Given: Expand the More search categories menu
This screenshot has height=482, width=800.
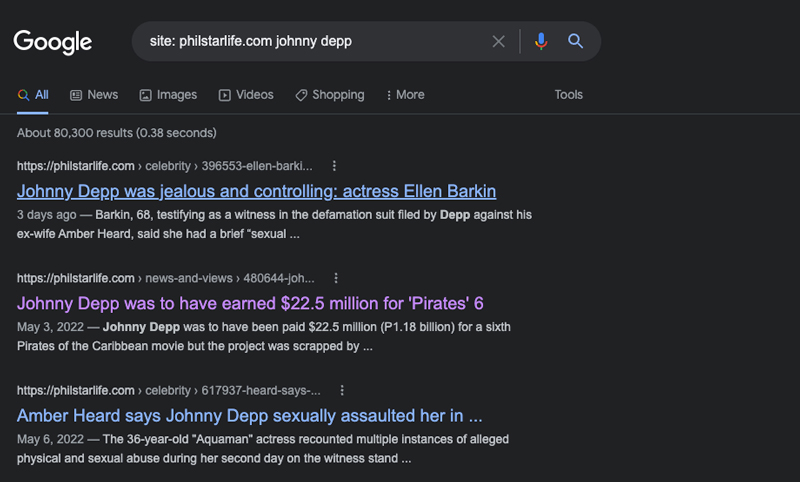Looking at the screenshot, I should click(405, 95).
